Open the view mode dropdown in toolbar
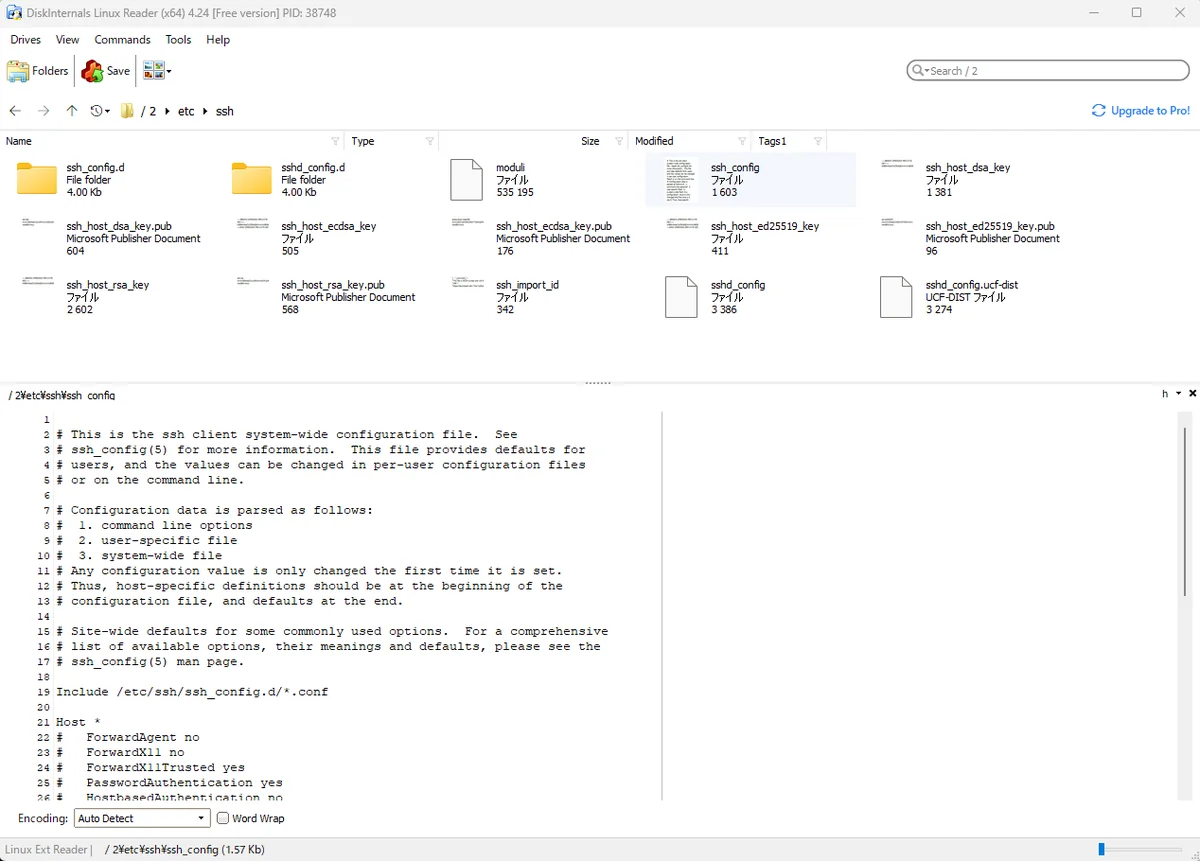The image size is (1200, 861). [157, 71]
